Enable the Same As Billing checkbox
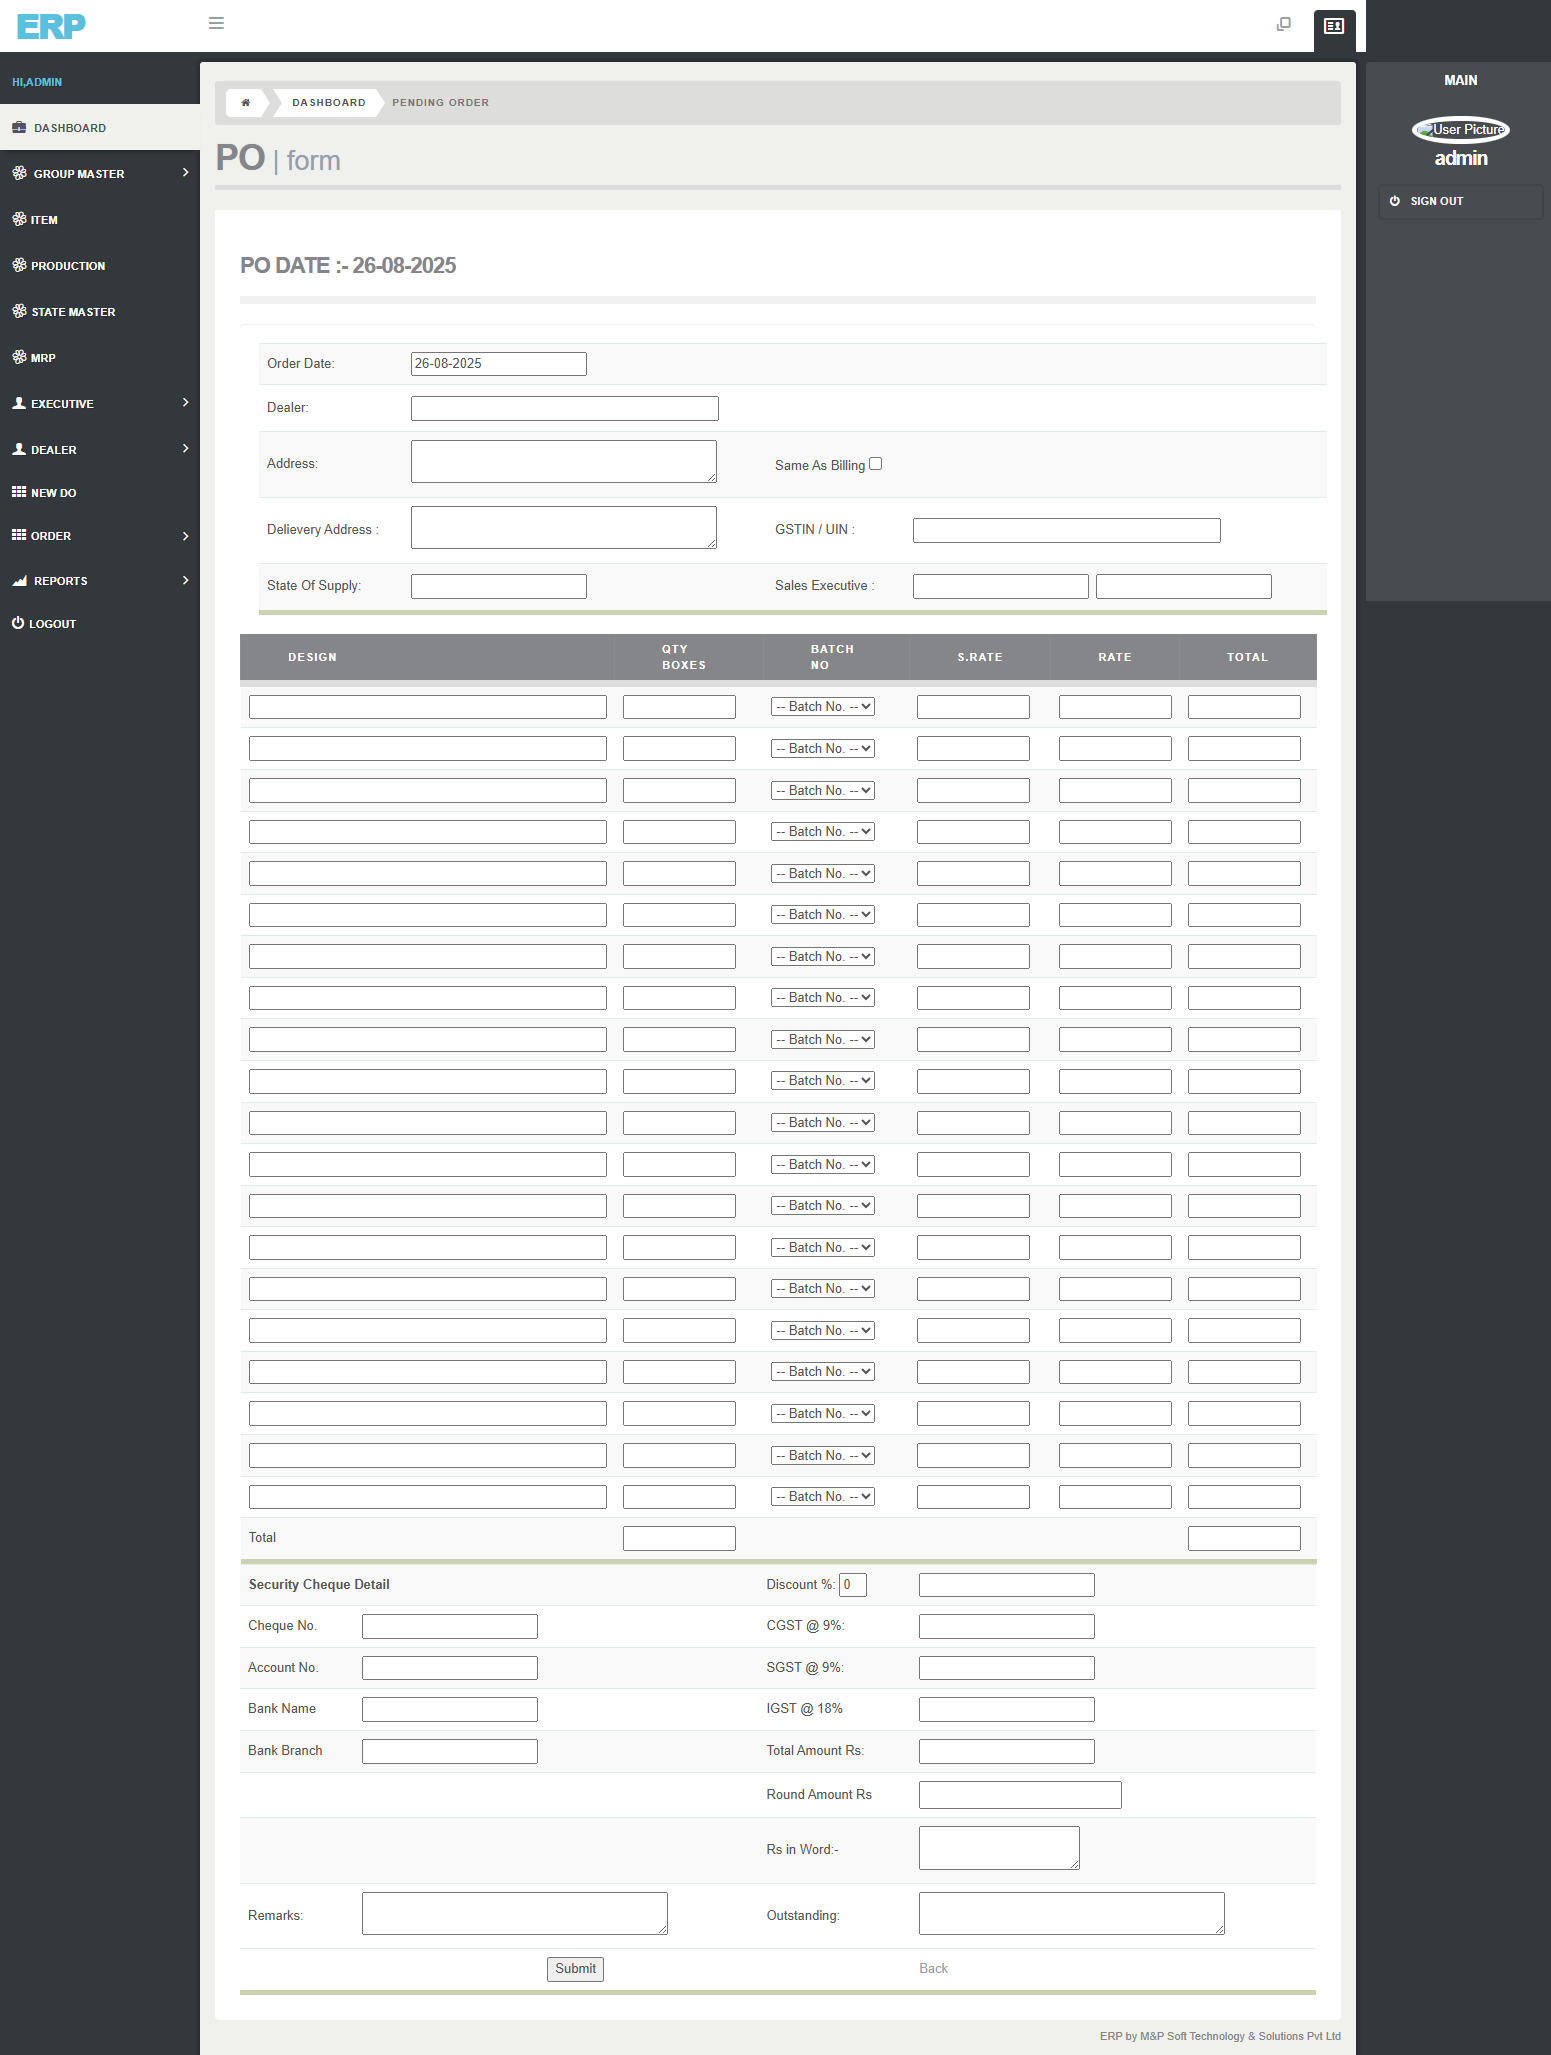 pos(875,464)
